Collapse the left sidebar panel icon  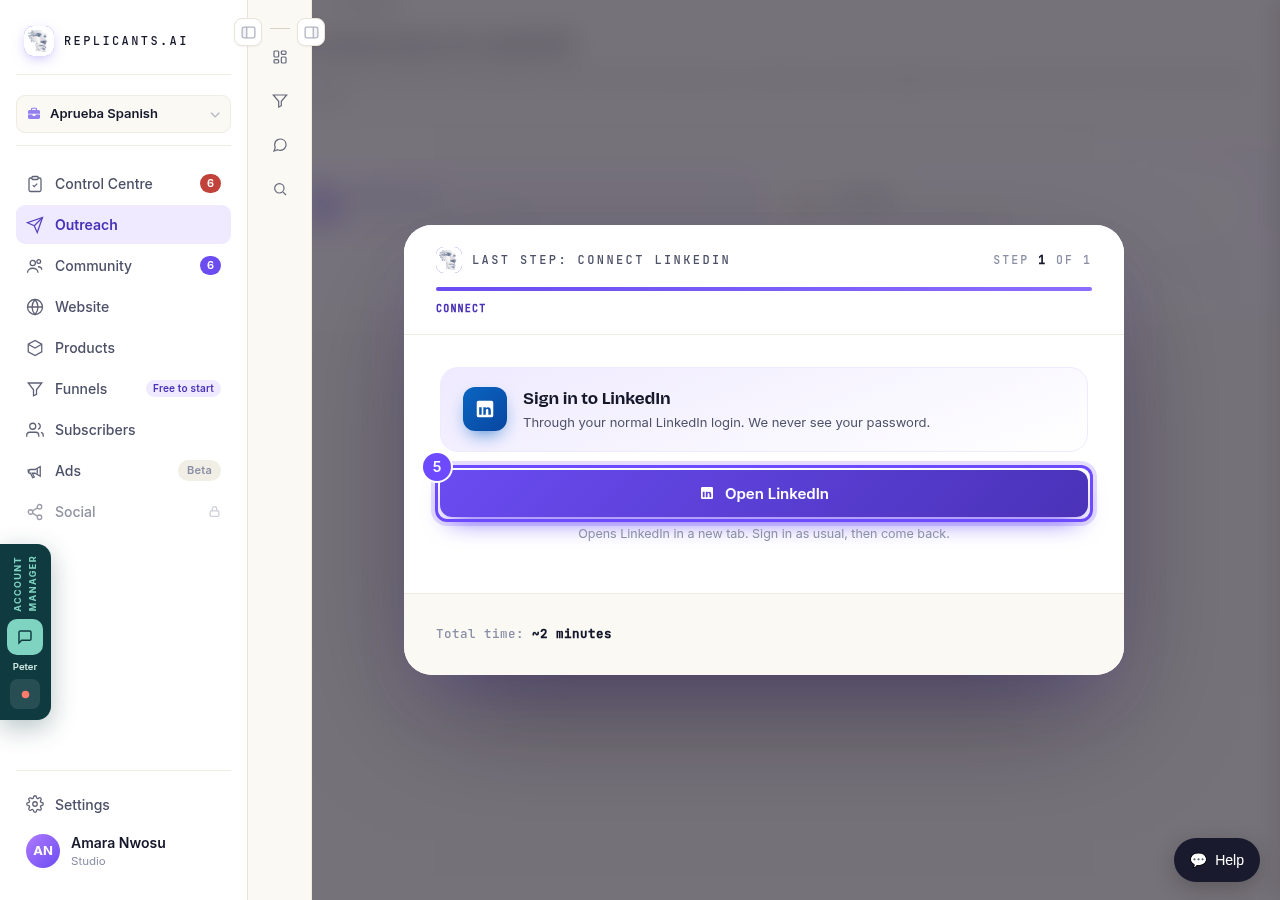pos(248,32)
